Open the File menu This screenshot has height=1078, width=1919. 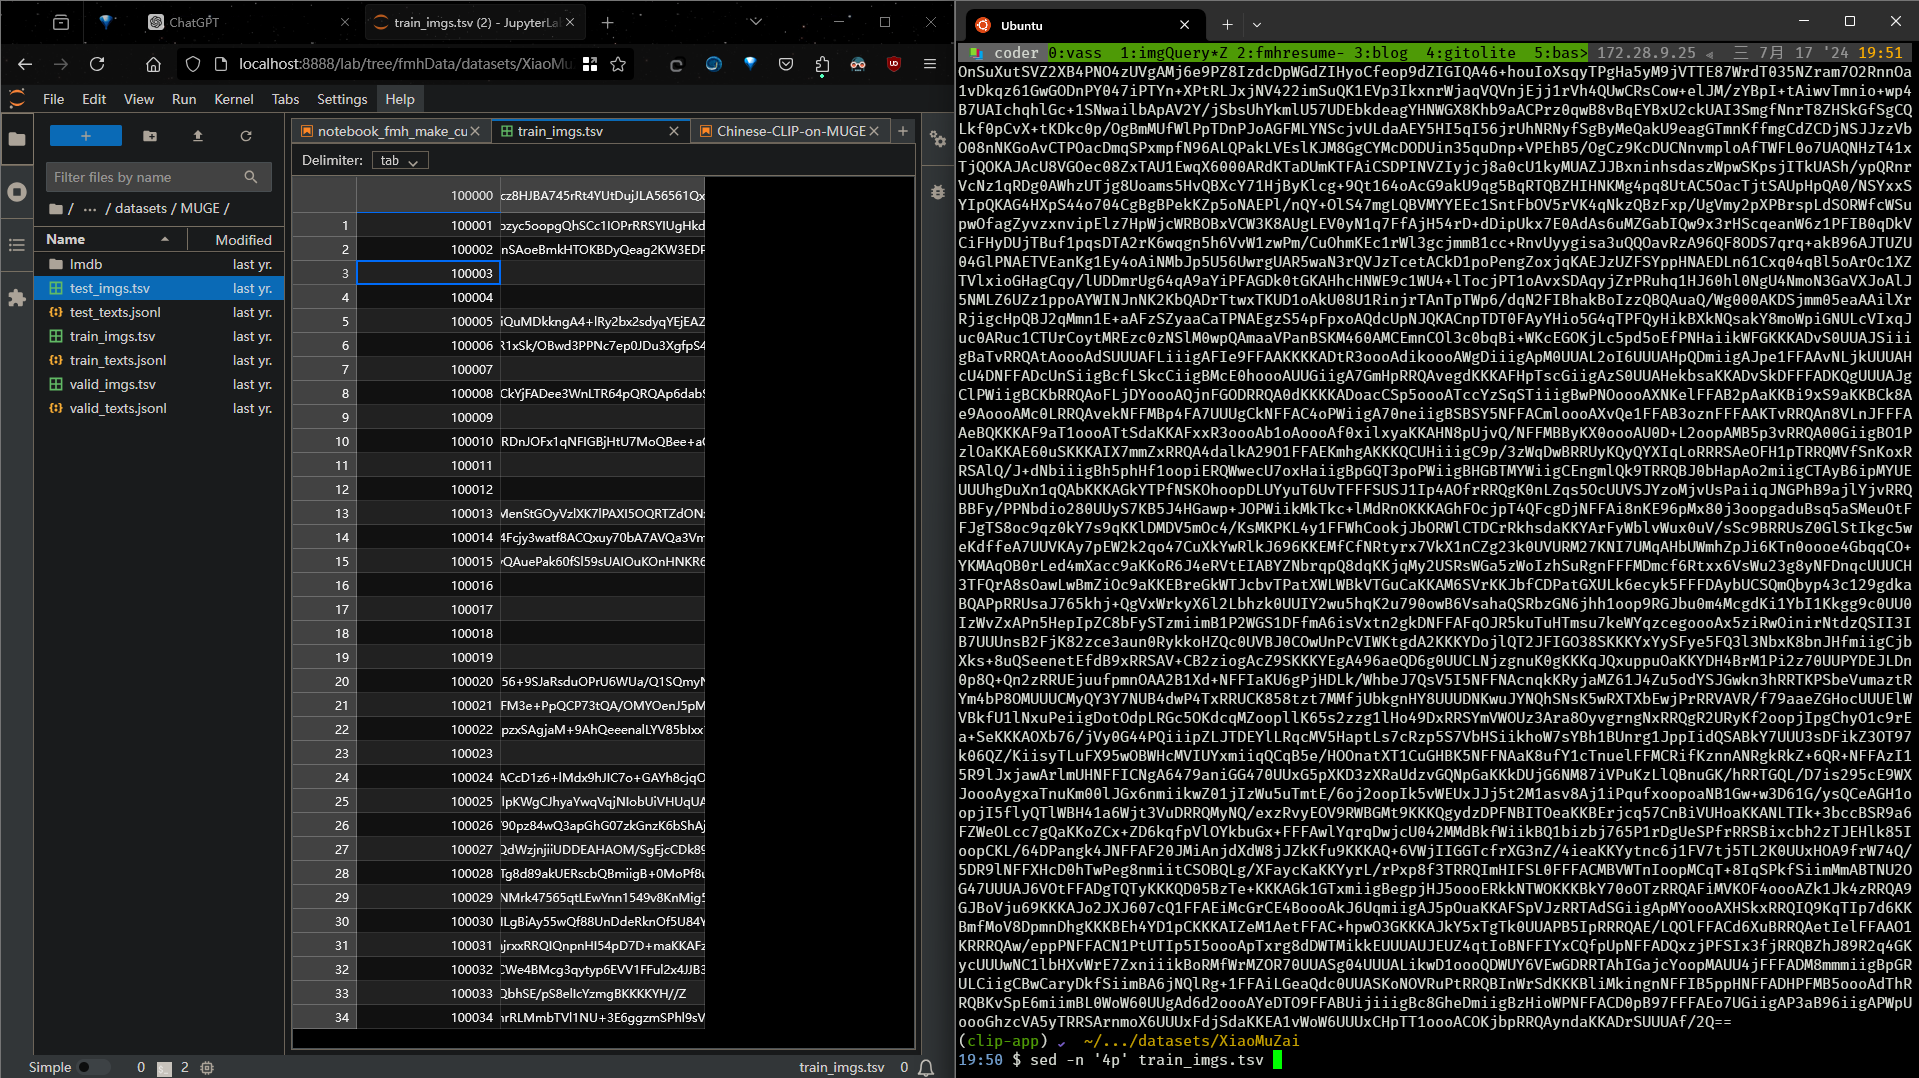click(54, 99)
